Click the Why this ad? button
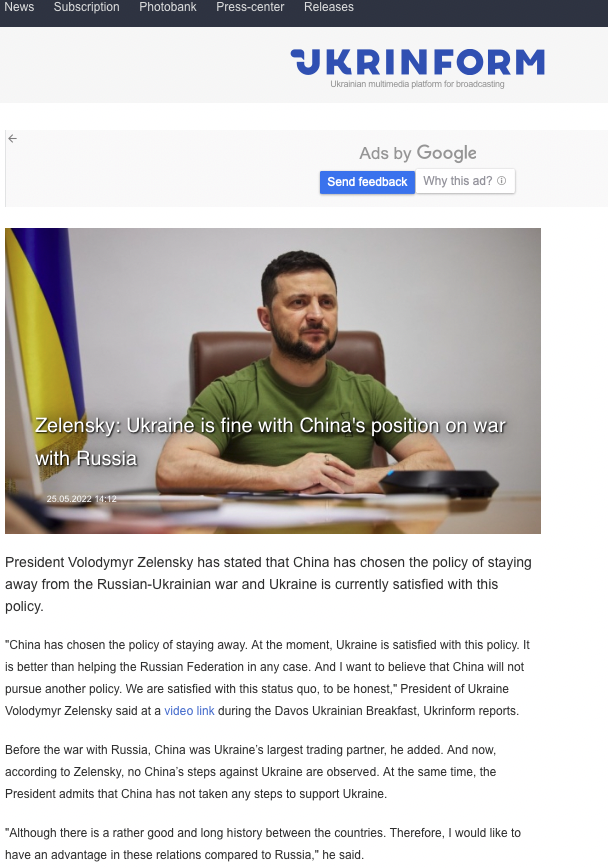This screenshot has width=608, height=868. click(x=465, y=181)
